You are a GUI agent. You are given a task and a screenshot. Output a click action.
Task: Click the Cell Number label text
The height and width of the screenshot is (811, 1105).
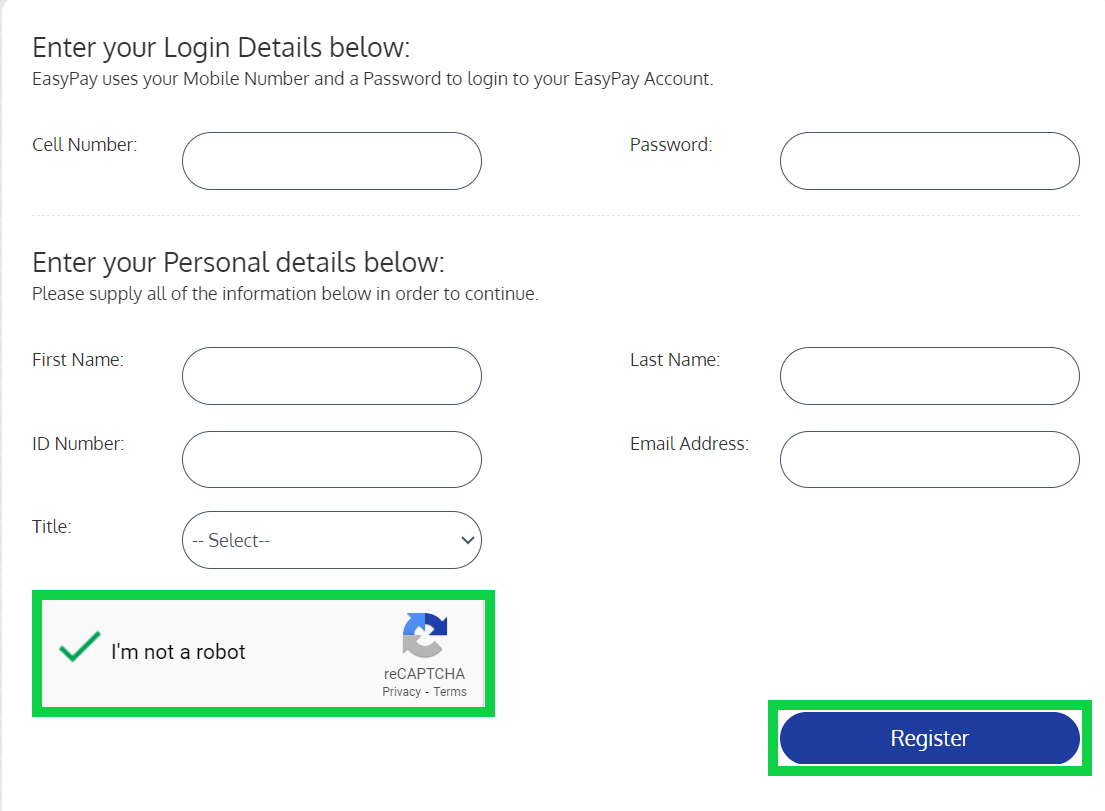[84, 145]
